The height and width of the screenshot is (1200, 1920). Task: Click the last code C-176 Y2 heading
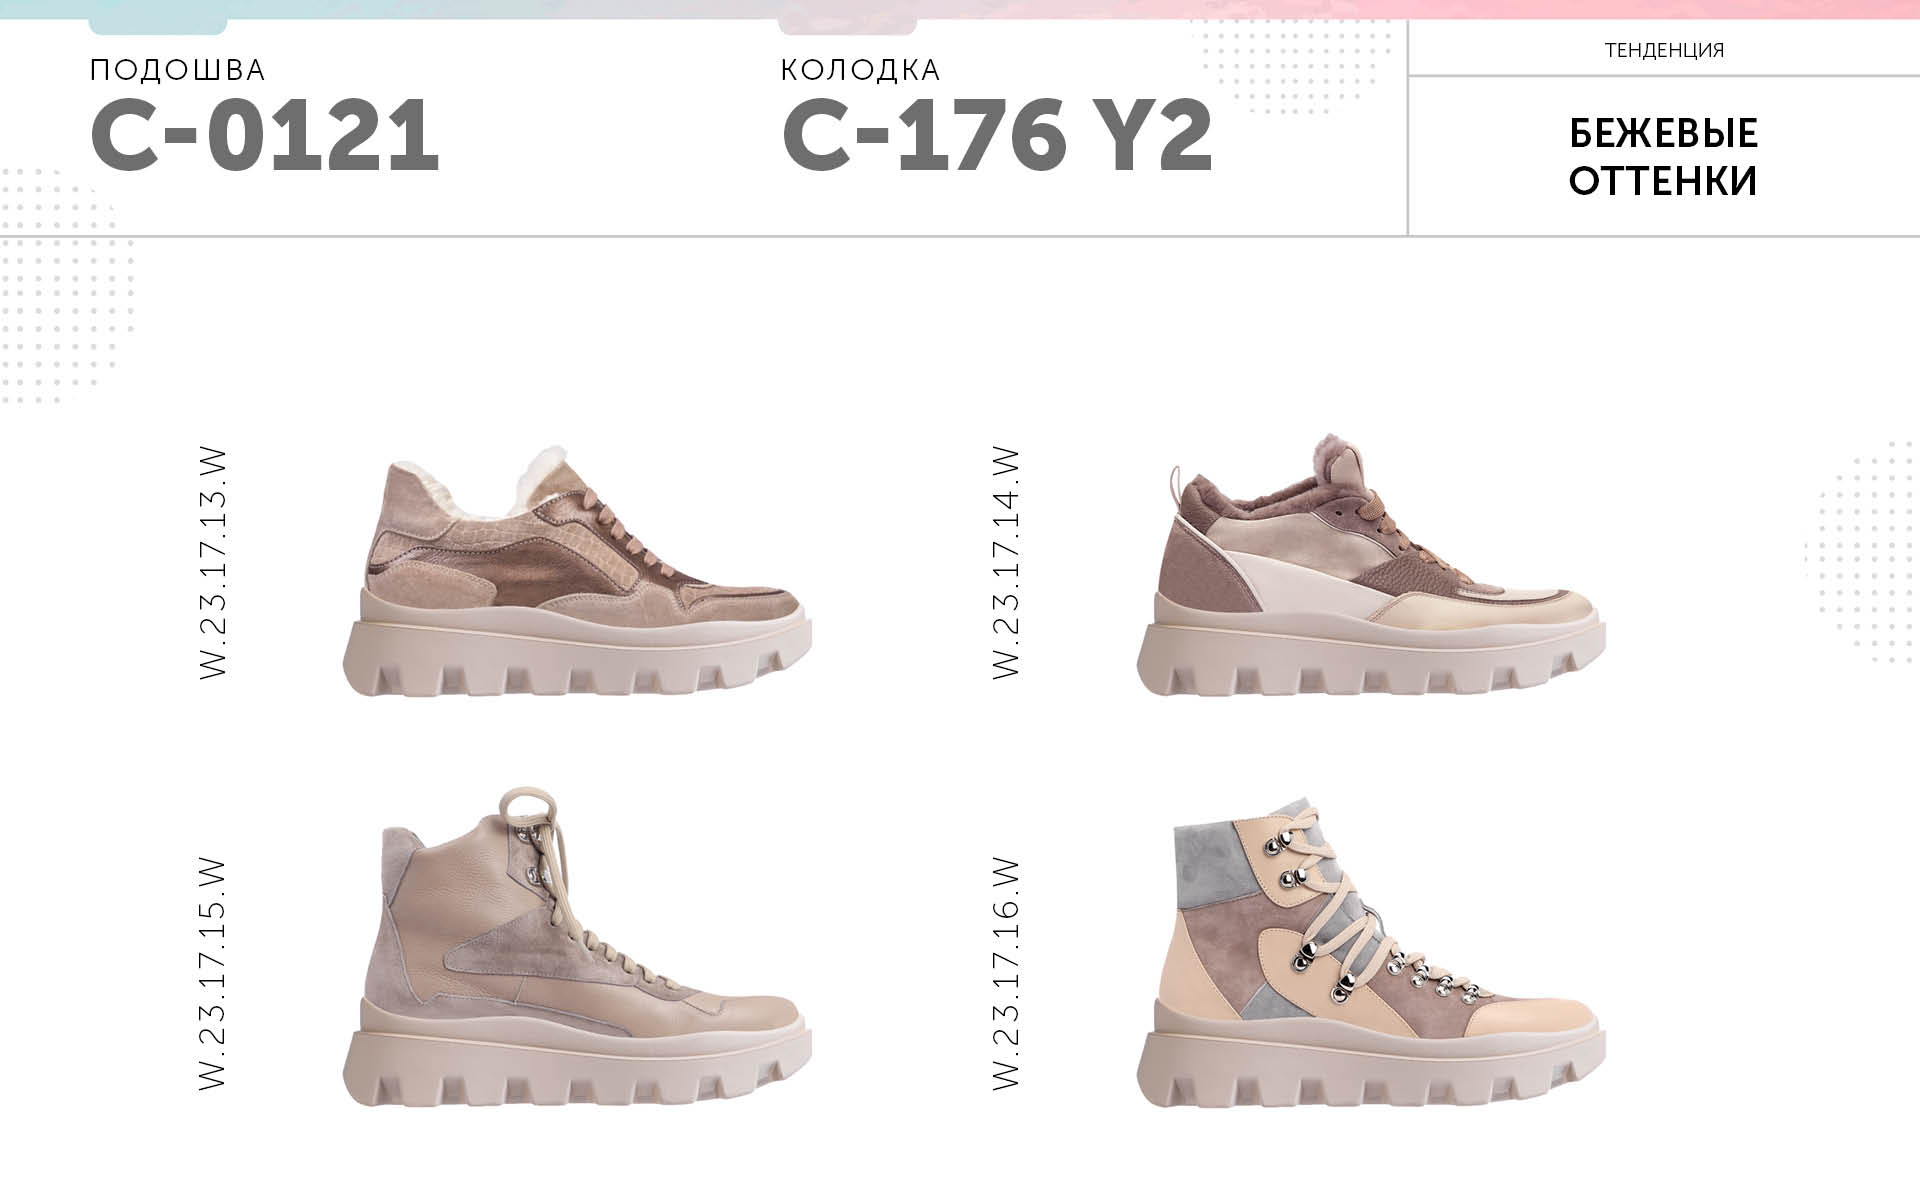(997, 135)
